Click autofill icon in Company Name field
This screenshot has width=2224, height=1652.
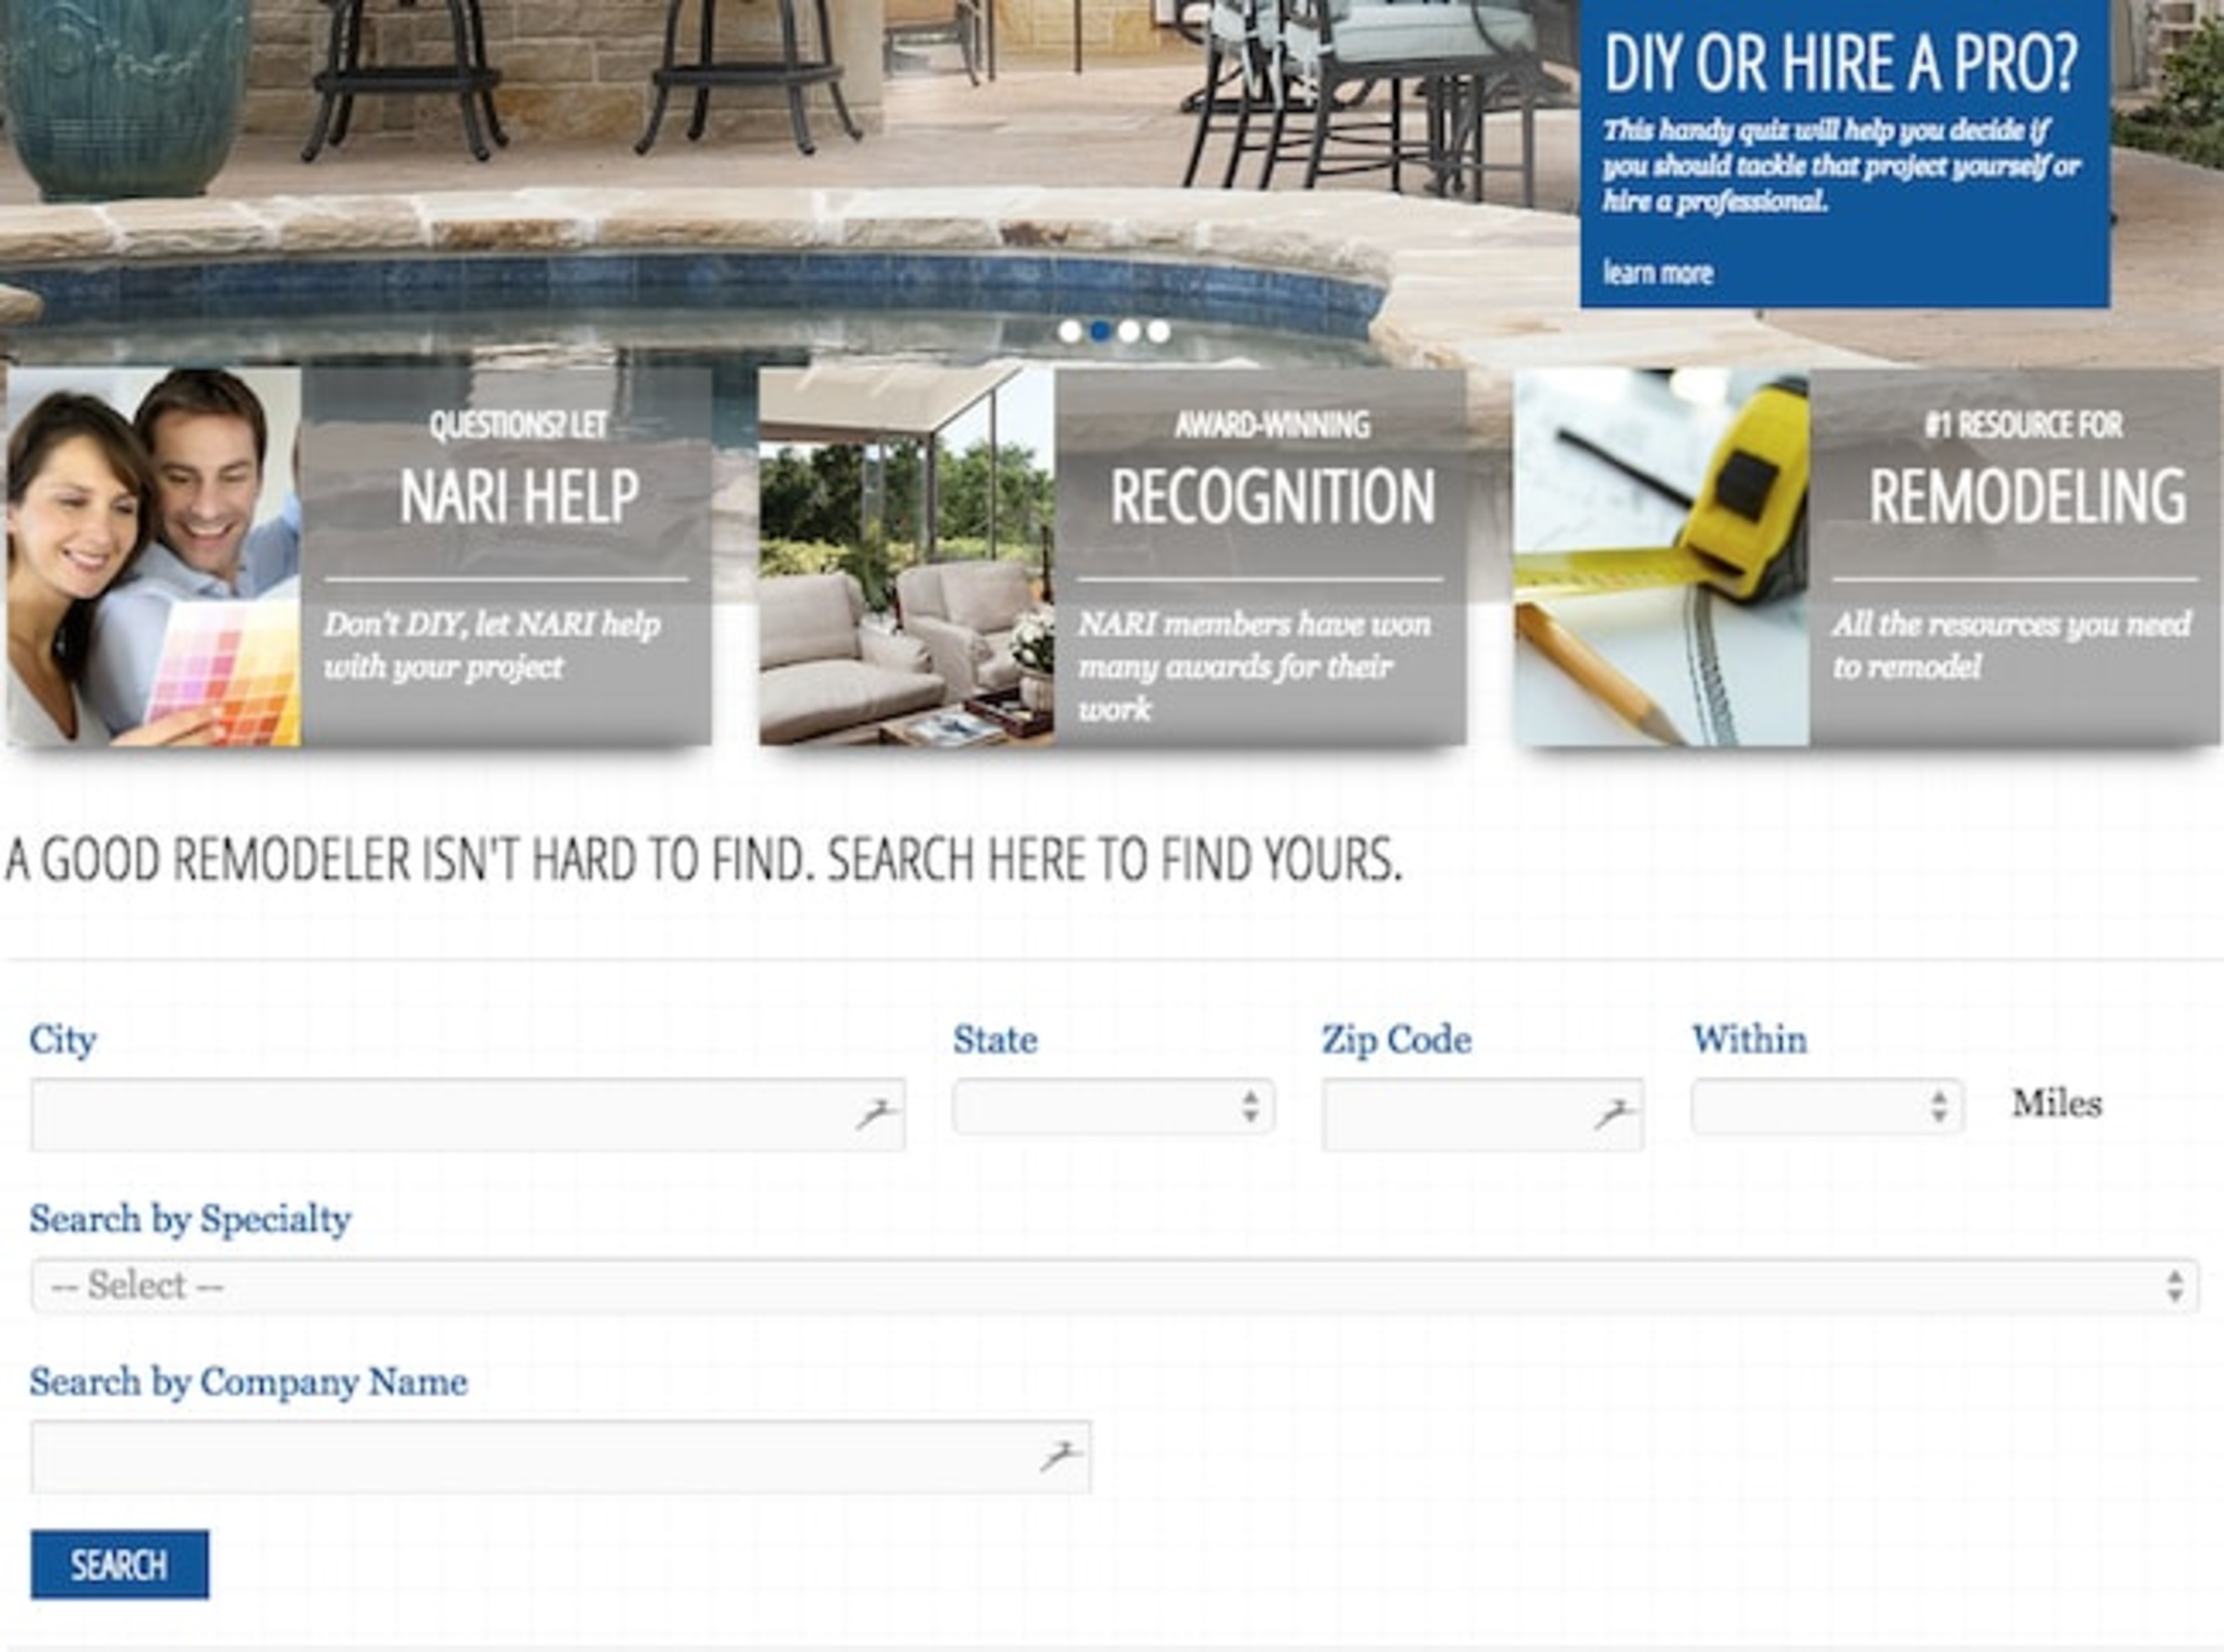[x=1059, y=1456]
